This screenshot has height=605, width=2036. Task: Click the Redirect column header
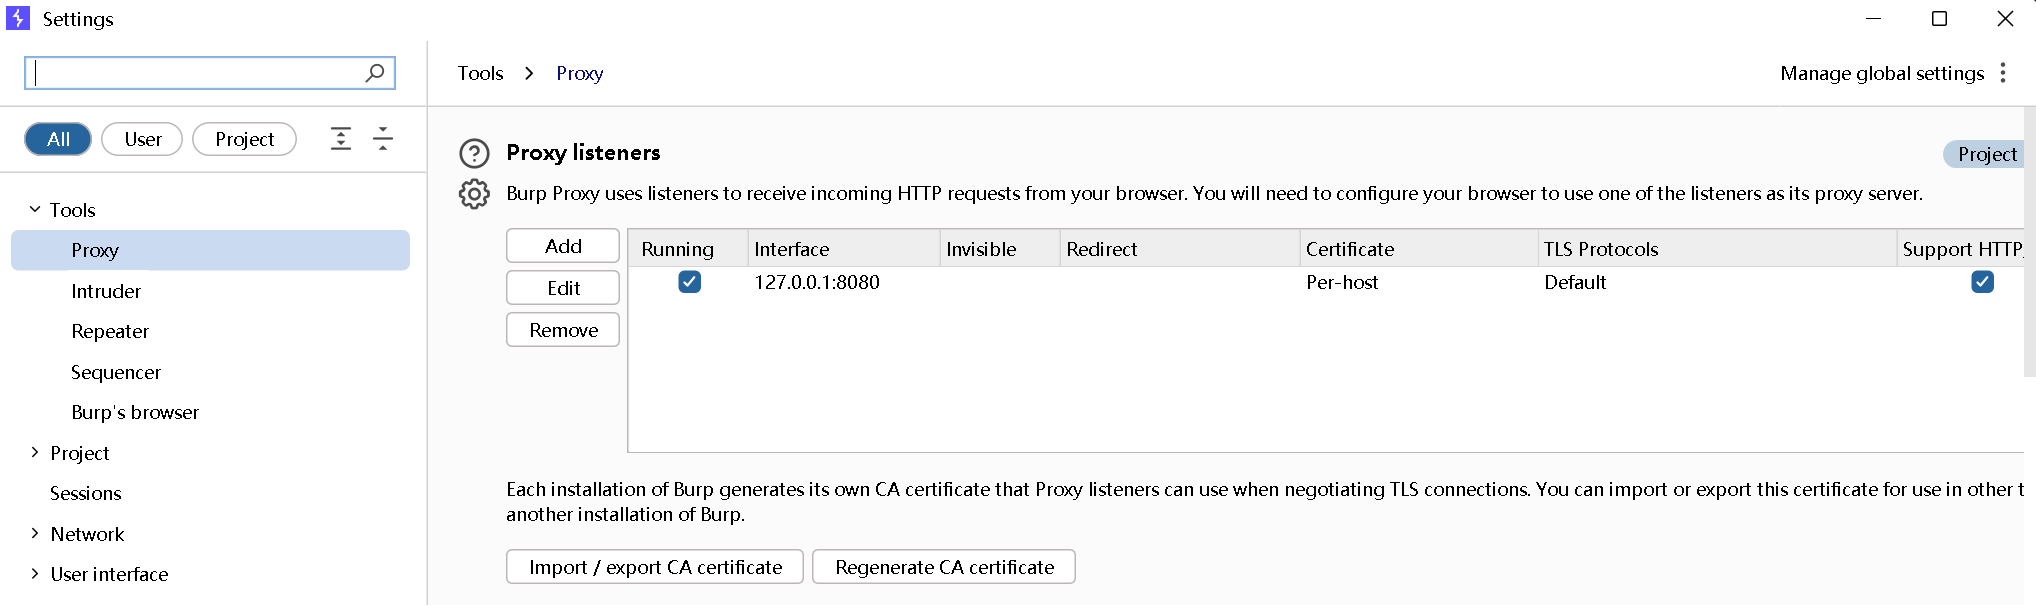click(1180, 249)
